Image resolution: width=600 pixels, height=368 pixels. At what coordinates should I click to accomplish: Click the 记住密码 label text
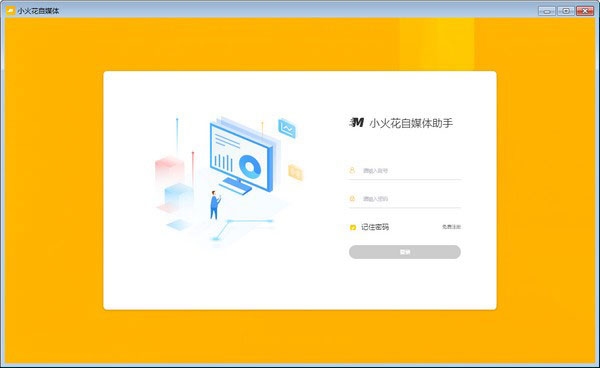pyautogui.click(x=375, y=227)
